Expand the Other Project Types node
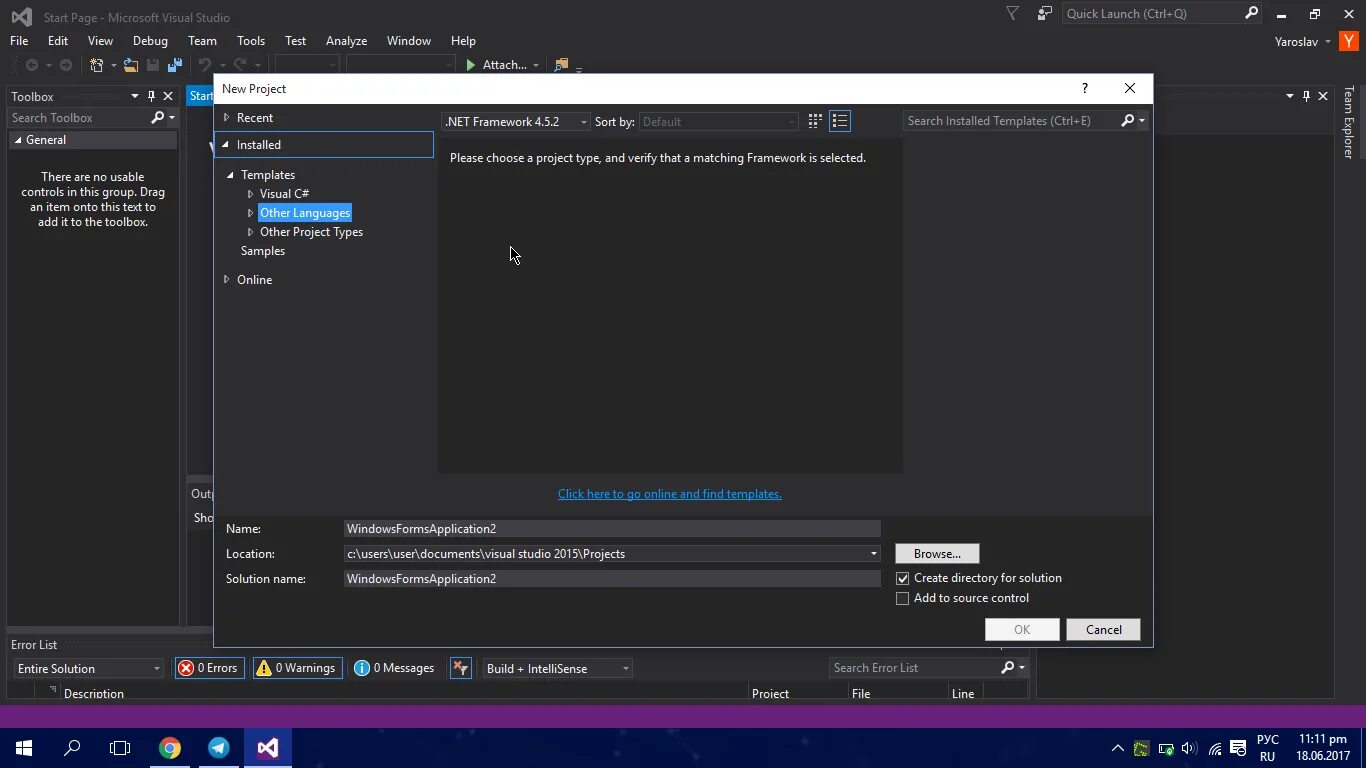 [251, 232]
